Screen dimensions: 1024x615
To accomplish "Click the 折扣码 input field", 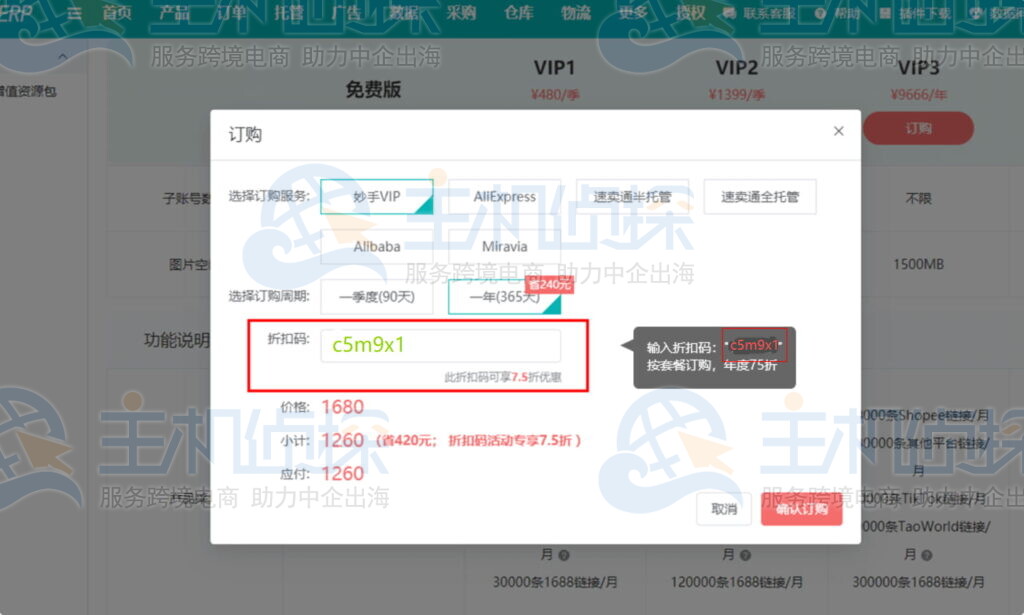I will (x=441, y=345).
